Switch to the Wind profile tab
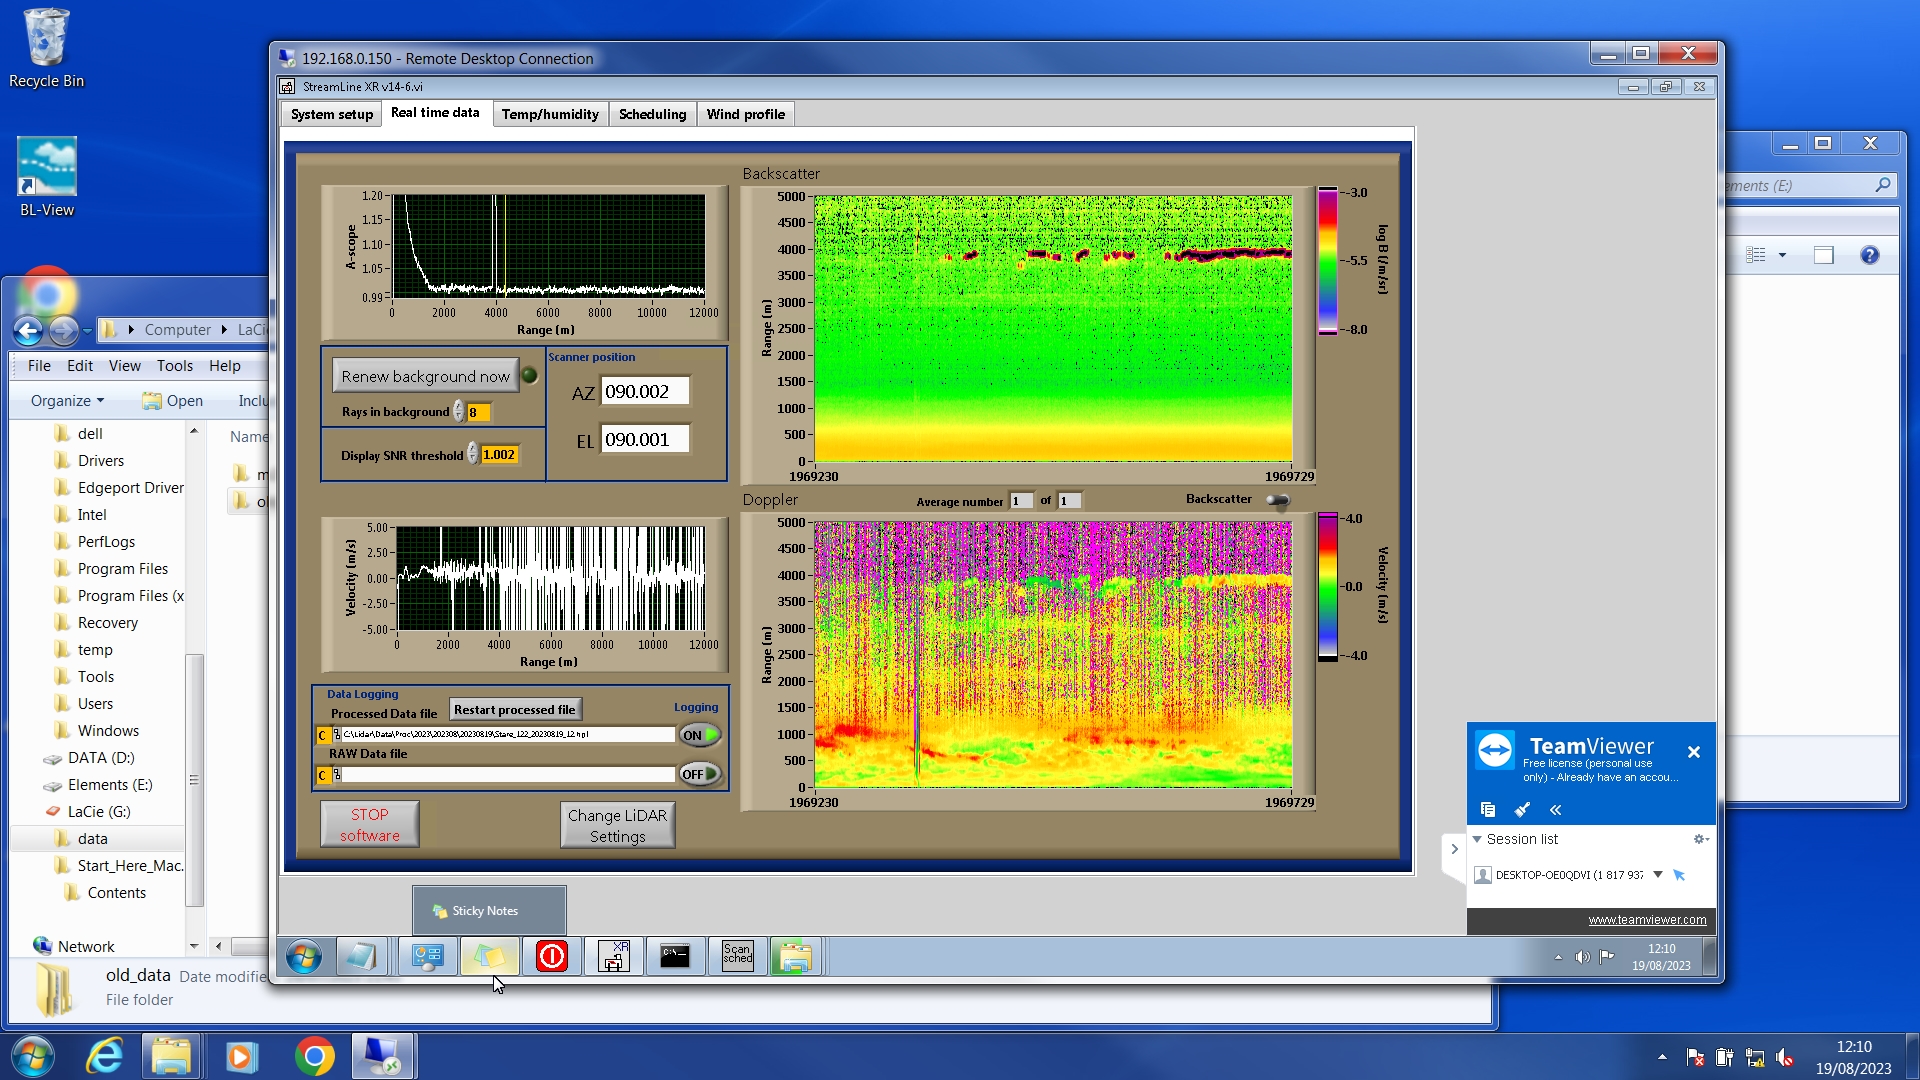This screenshot has height=1080, width=1920. (745, 114)
